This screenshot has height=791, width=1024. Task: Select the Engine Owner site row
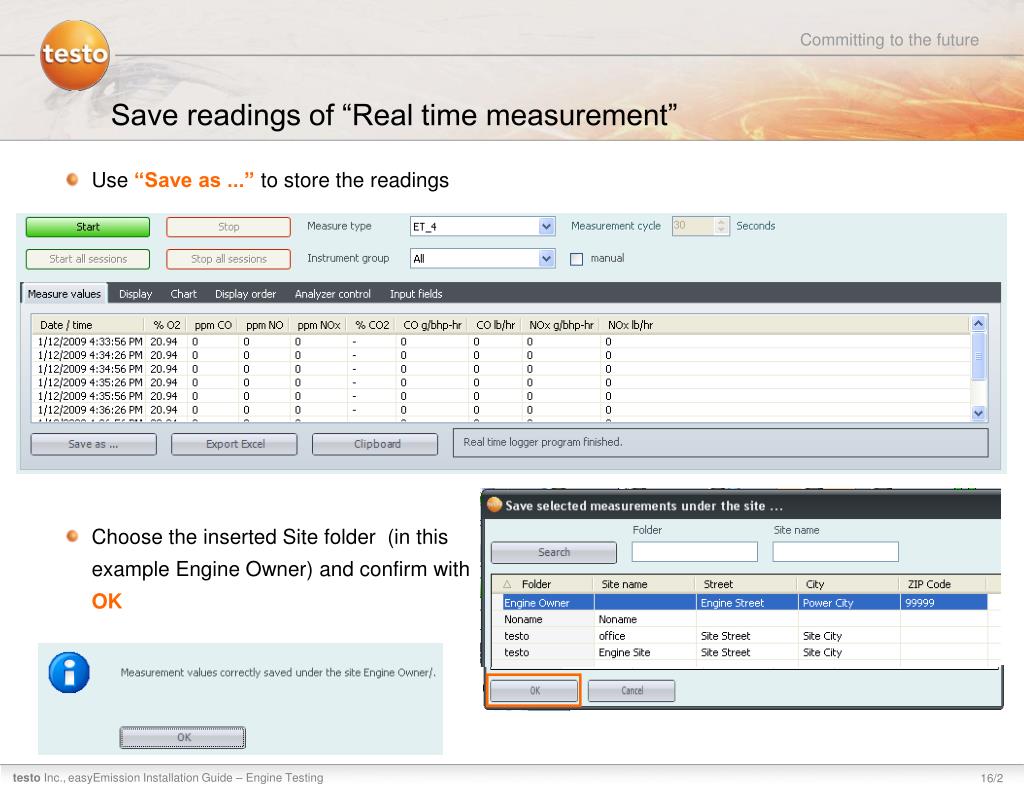tap(744, 603)
